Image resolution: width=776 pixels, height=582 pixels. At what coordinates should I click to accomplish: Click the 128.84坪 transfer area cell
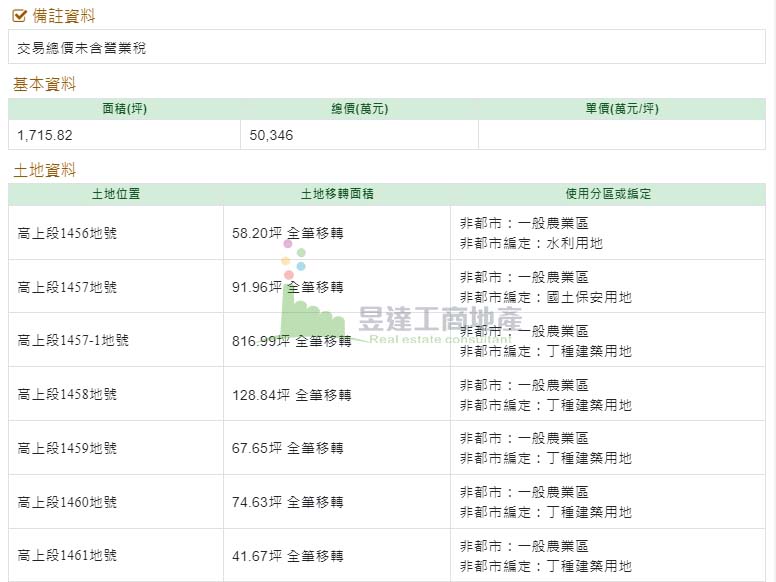(x=291, y=394)
